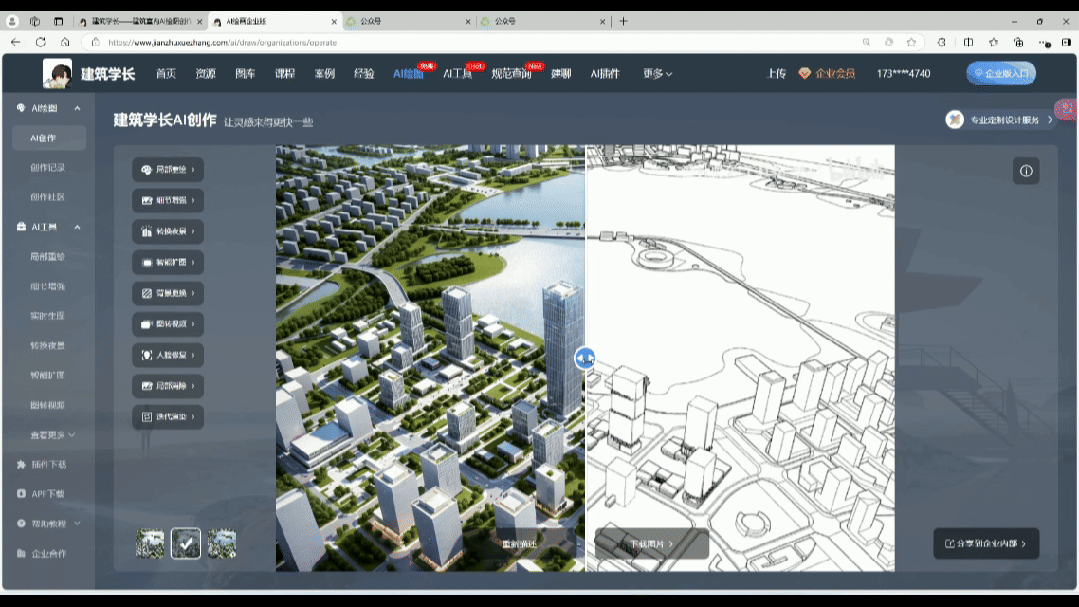
Task: Go to 资源 in the top navigation
Action: [206, 74]
